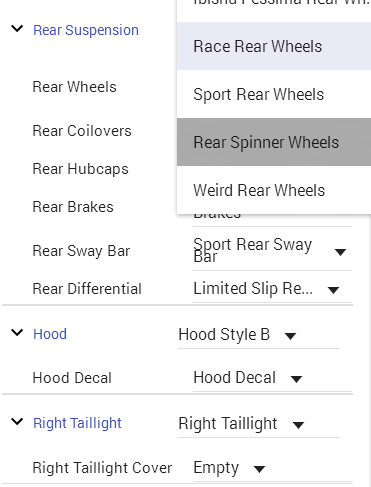Open the Rear Sway Bar dropdown arrow

coord(340,252)
